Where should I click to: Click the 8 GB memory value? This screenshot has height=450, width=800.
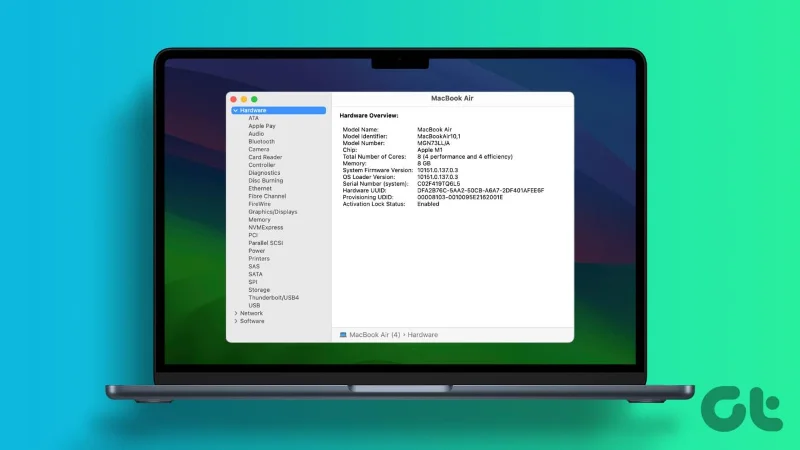pos(424,163)
